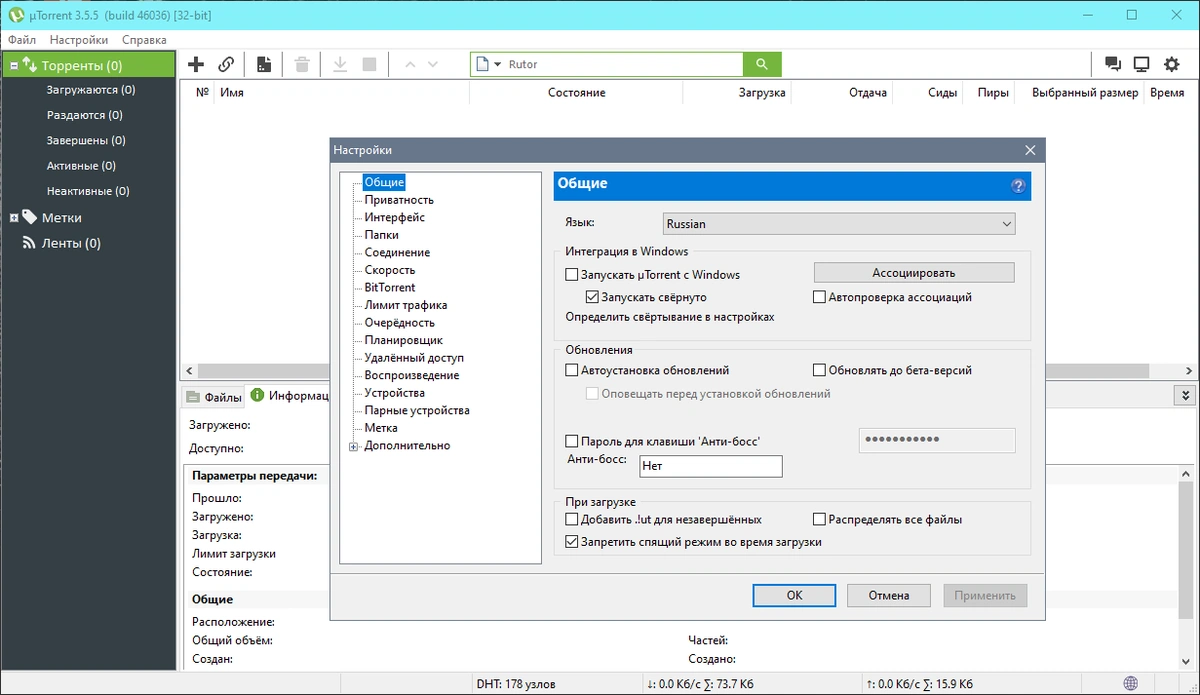The image size is (1200, 695).
Task: Click the Состояние column header
Action: pos(576,92)
